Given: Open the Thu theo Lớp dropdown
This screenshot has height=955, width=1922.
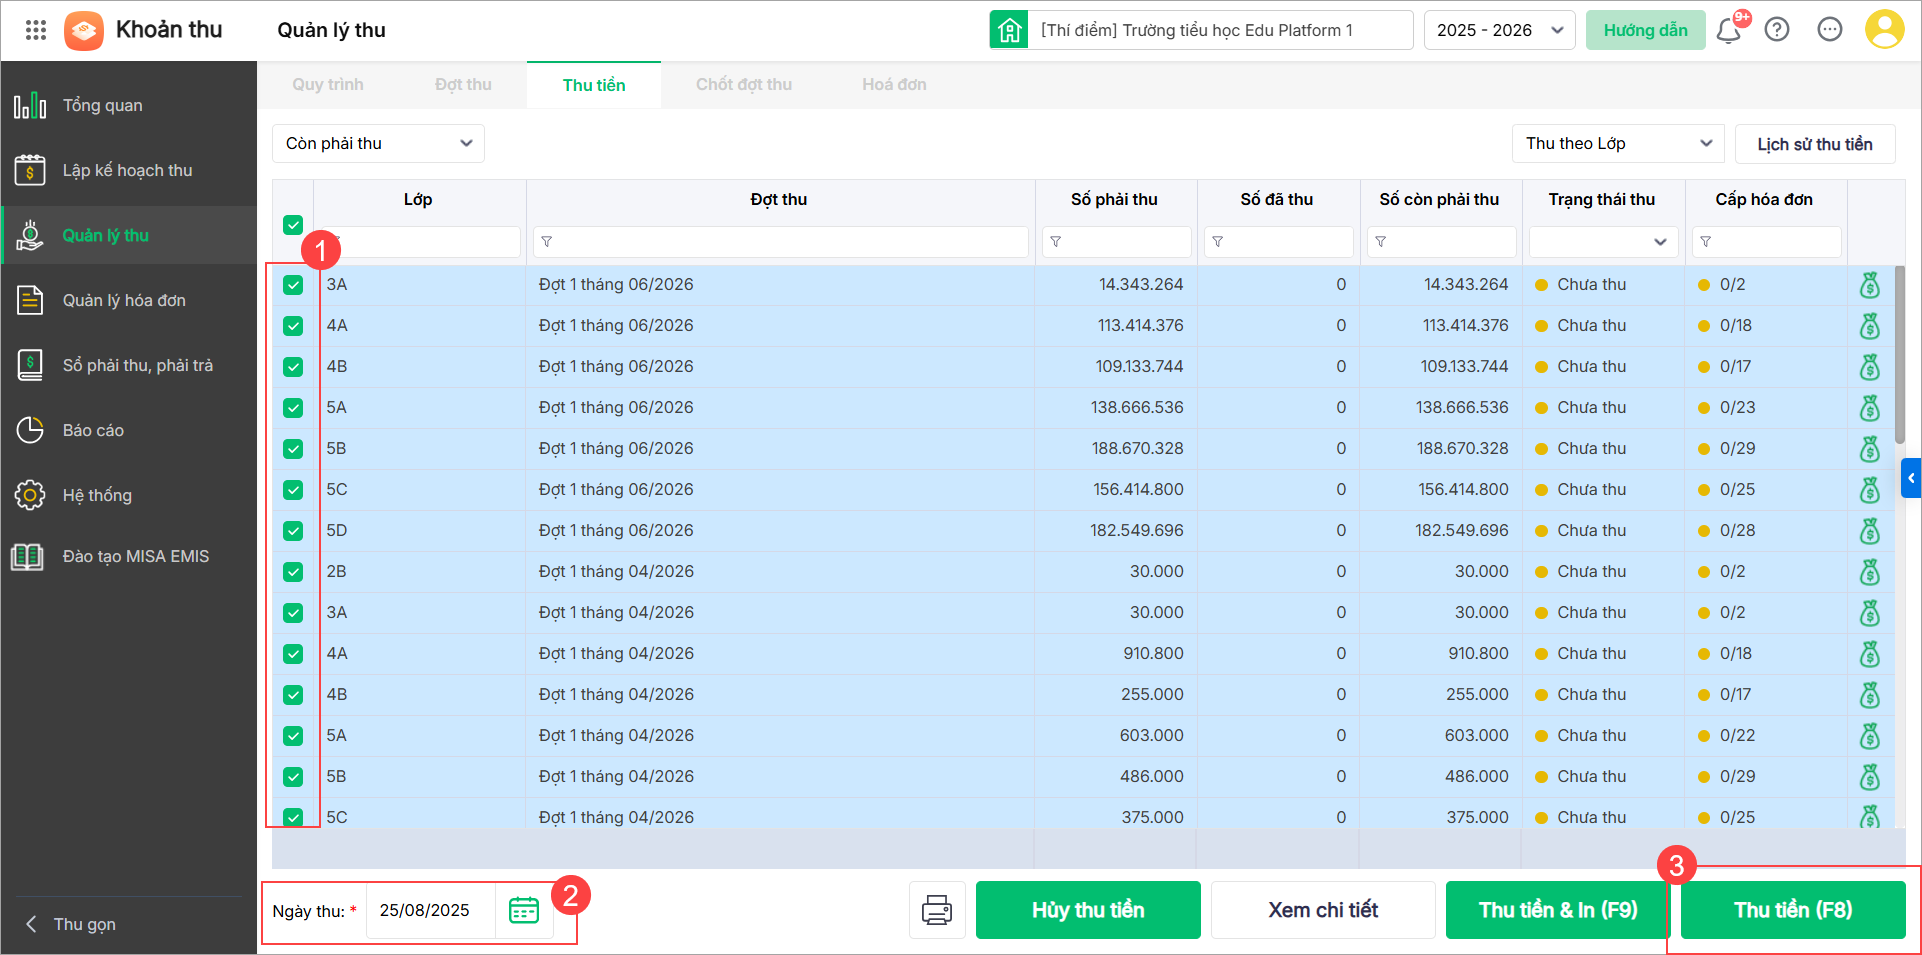Looking at the screenshot, I should point(1617,143).
